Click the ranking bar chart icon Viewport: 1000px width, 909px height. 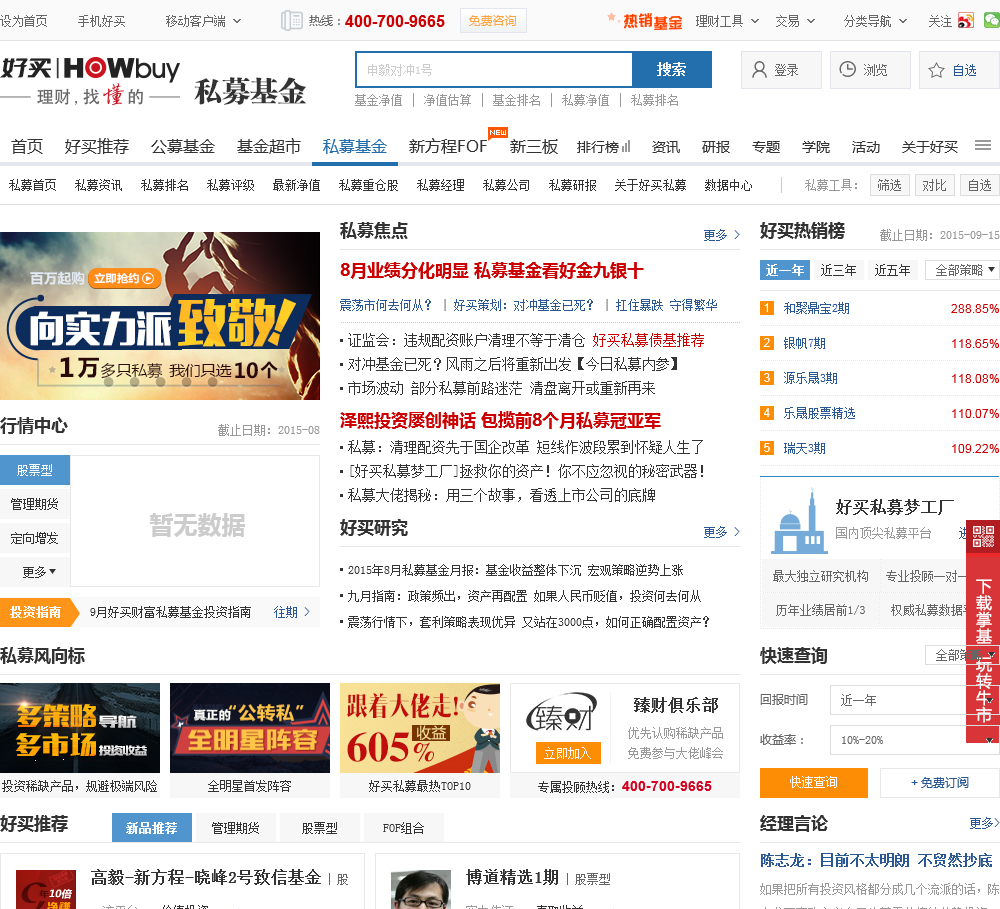click(626, 146)
